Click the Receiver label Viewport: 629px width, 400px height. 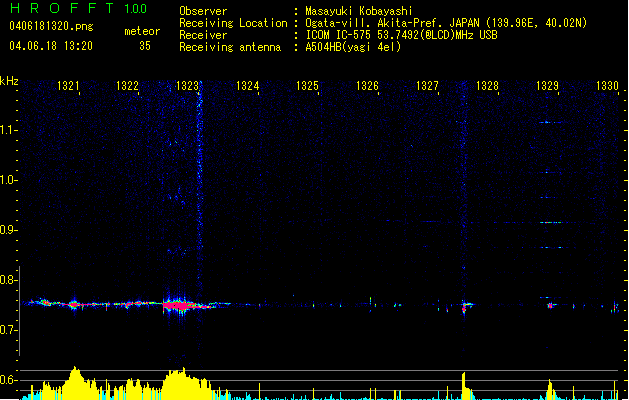(203, 35)
